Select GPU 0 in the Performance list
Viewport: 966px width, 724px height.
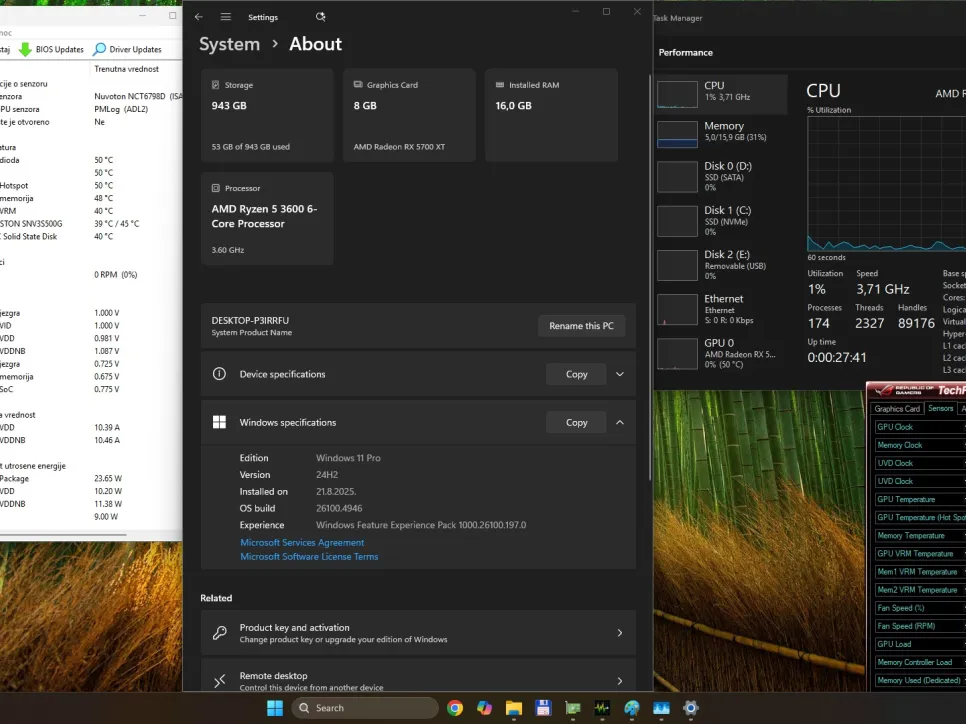pos(720,348)
